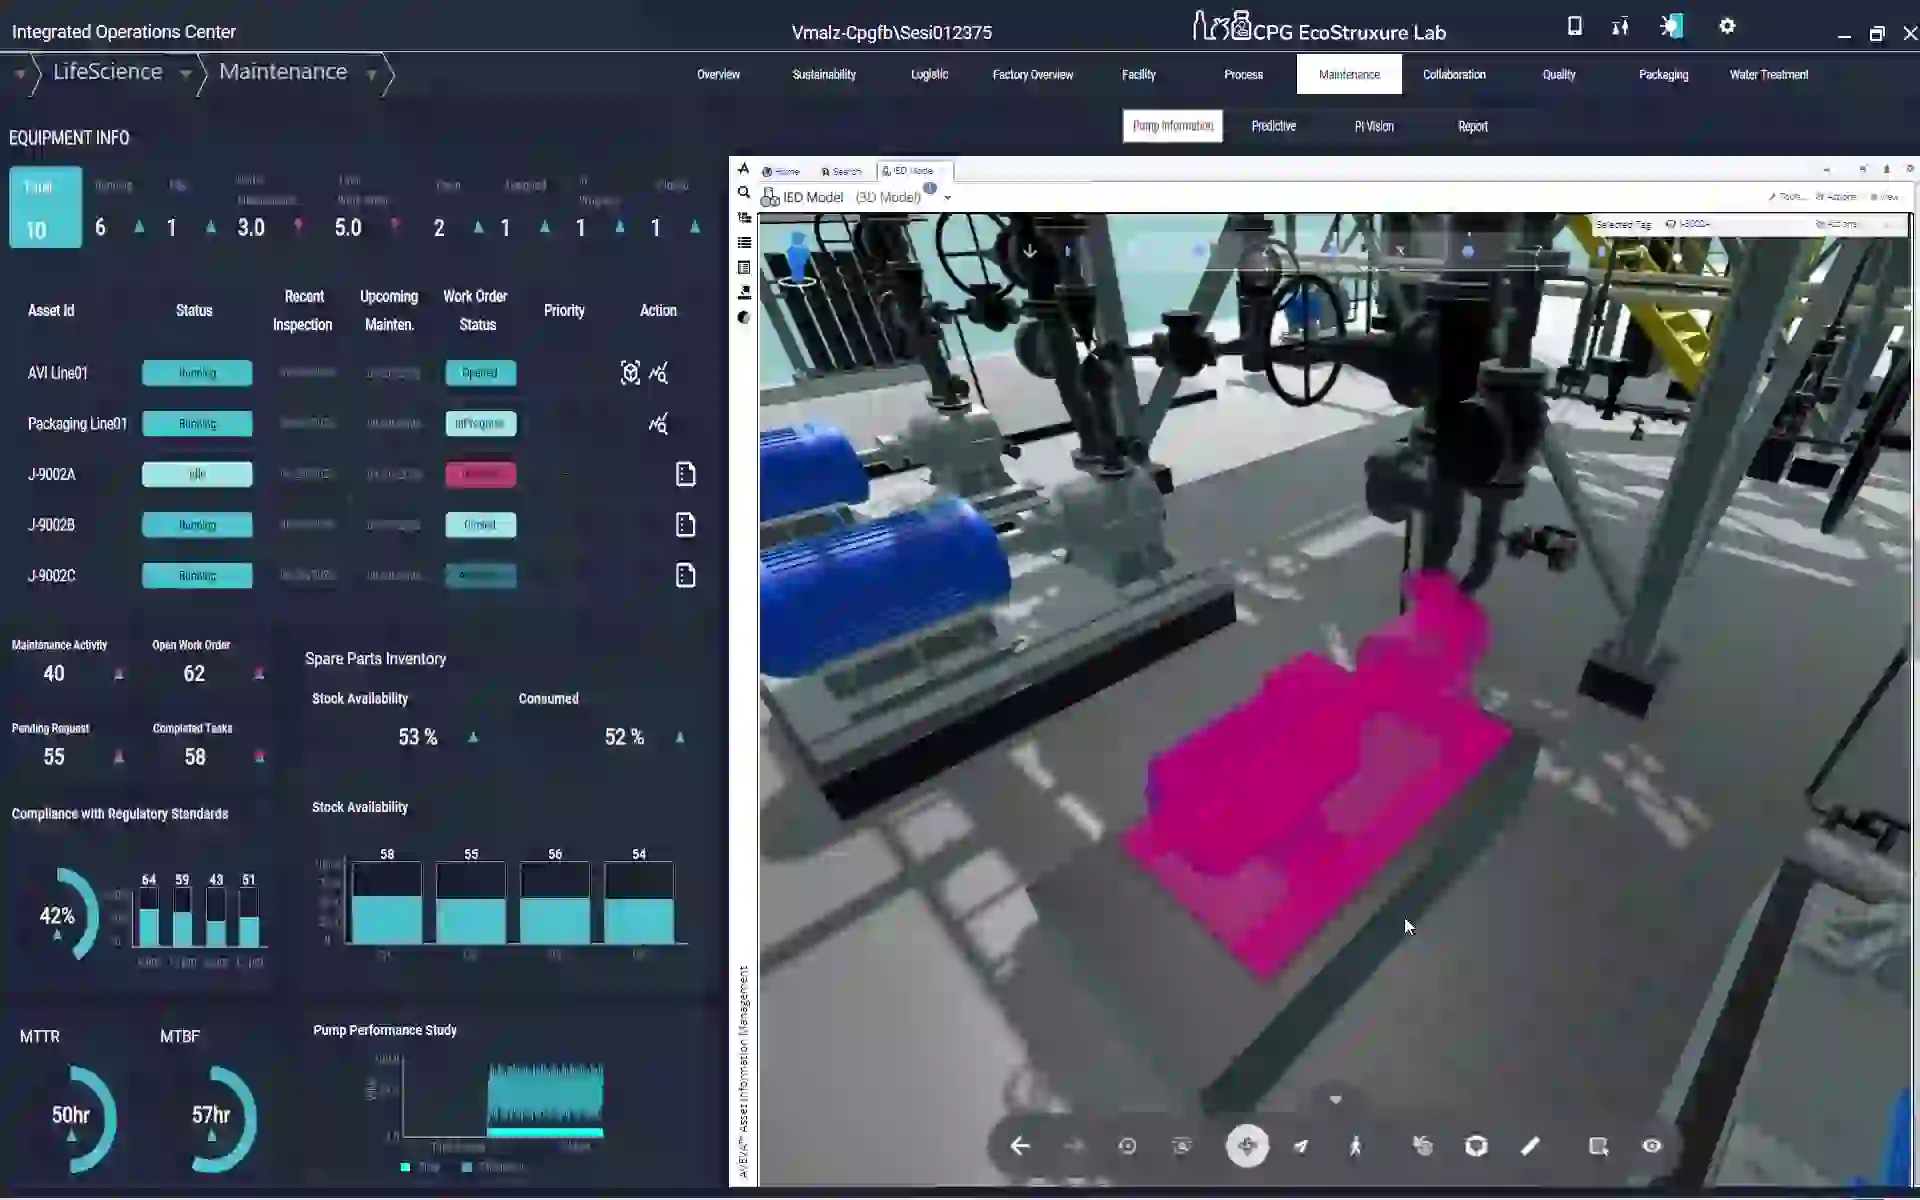Click the undo globe icon in 3D toolbar
Screen dimensions: 1920x1200
pyautogui.click(x=1422, y=1146)
